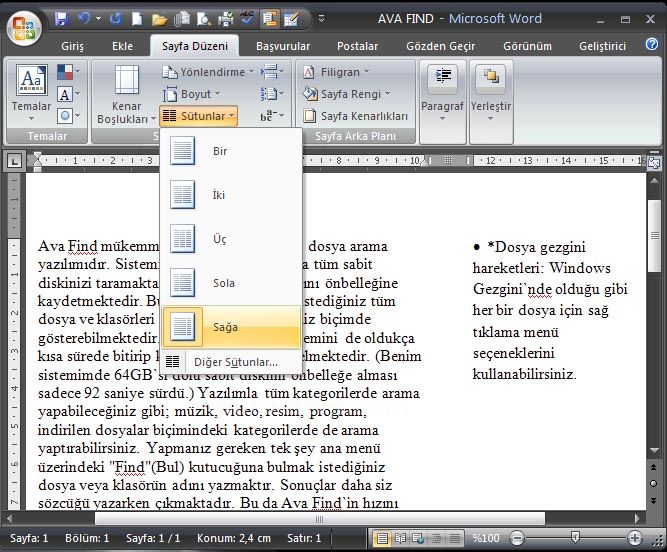Open a file with the folder icon
This screenshot has width=667, height=552.
(159, 19)
